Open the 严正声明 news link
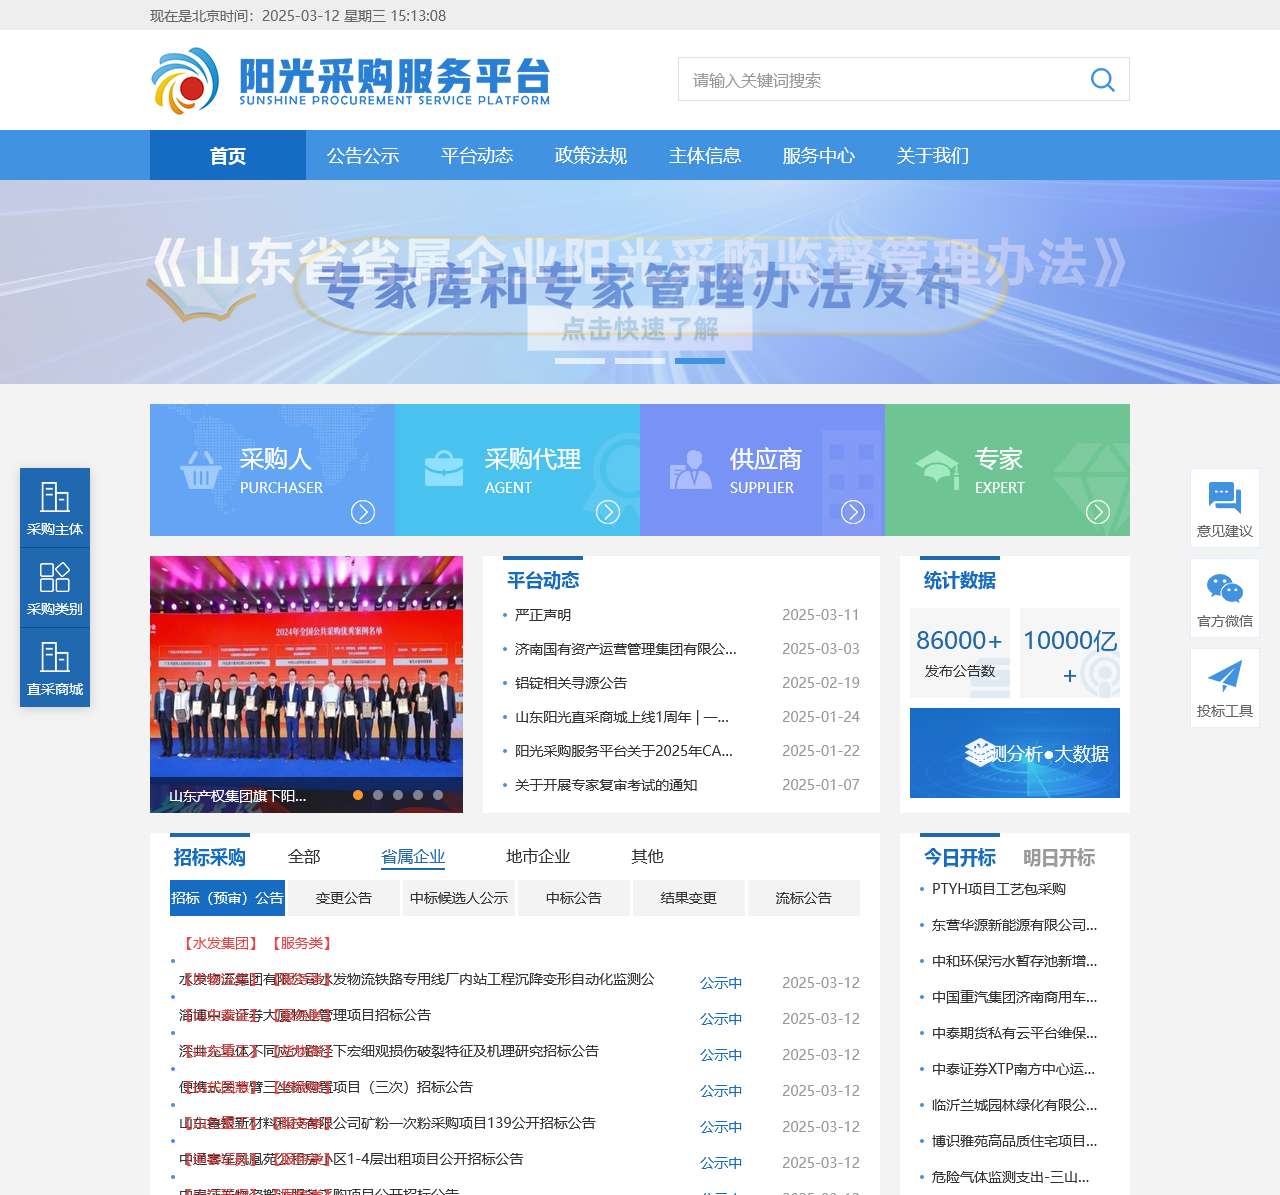This screenshot has height=1195, width=1280. (543, 615)
